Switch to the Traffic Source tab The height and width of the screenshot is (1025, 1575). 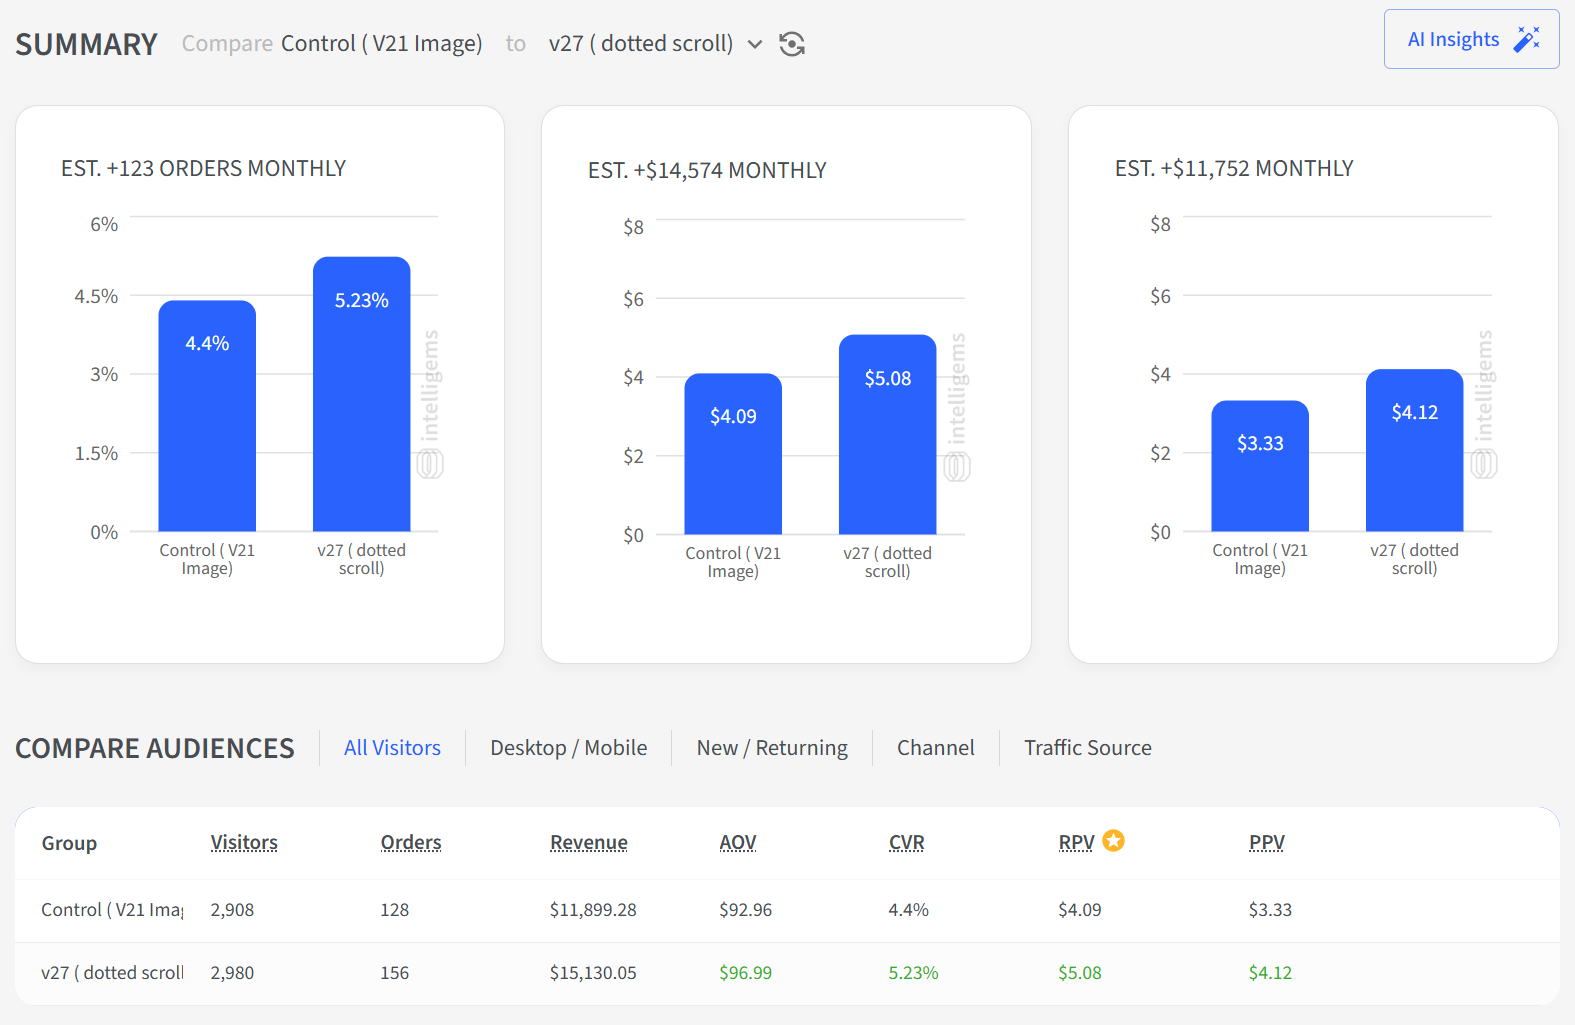[x=1087, y=748]
